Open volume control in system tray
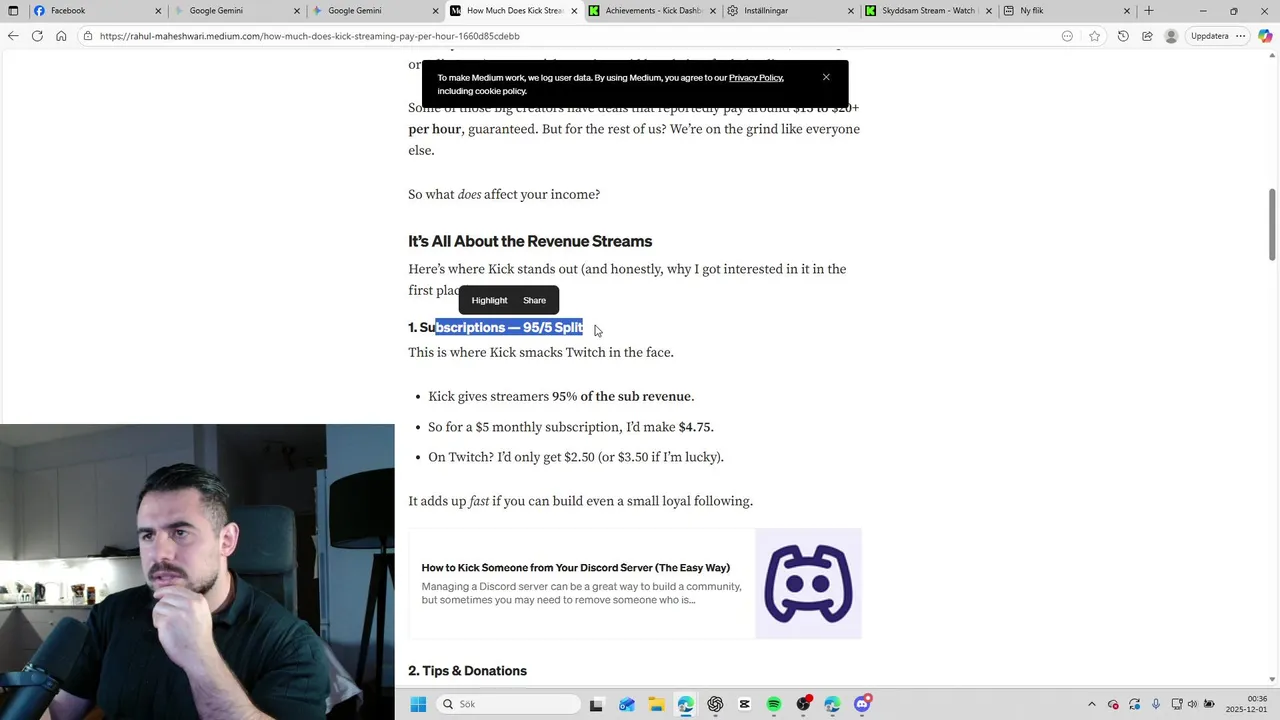Image resolution: width=1280 pixels, height=720 pixels. (x=1194, y=704)
